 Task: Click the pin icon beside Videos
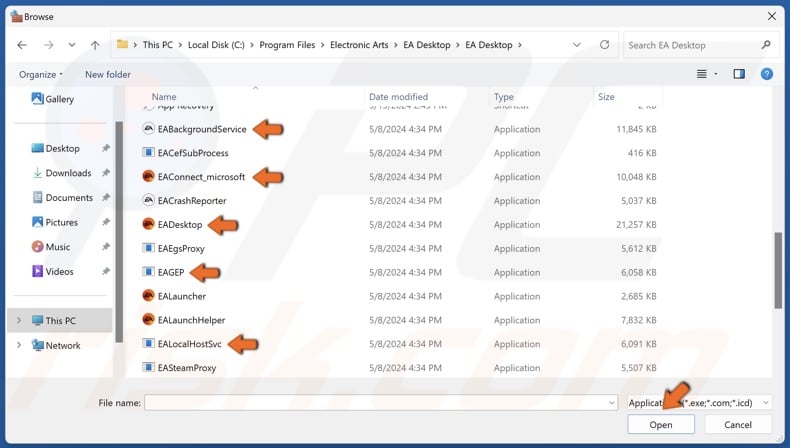[106, 272]
